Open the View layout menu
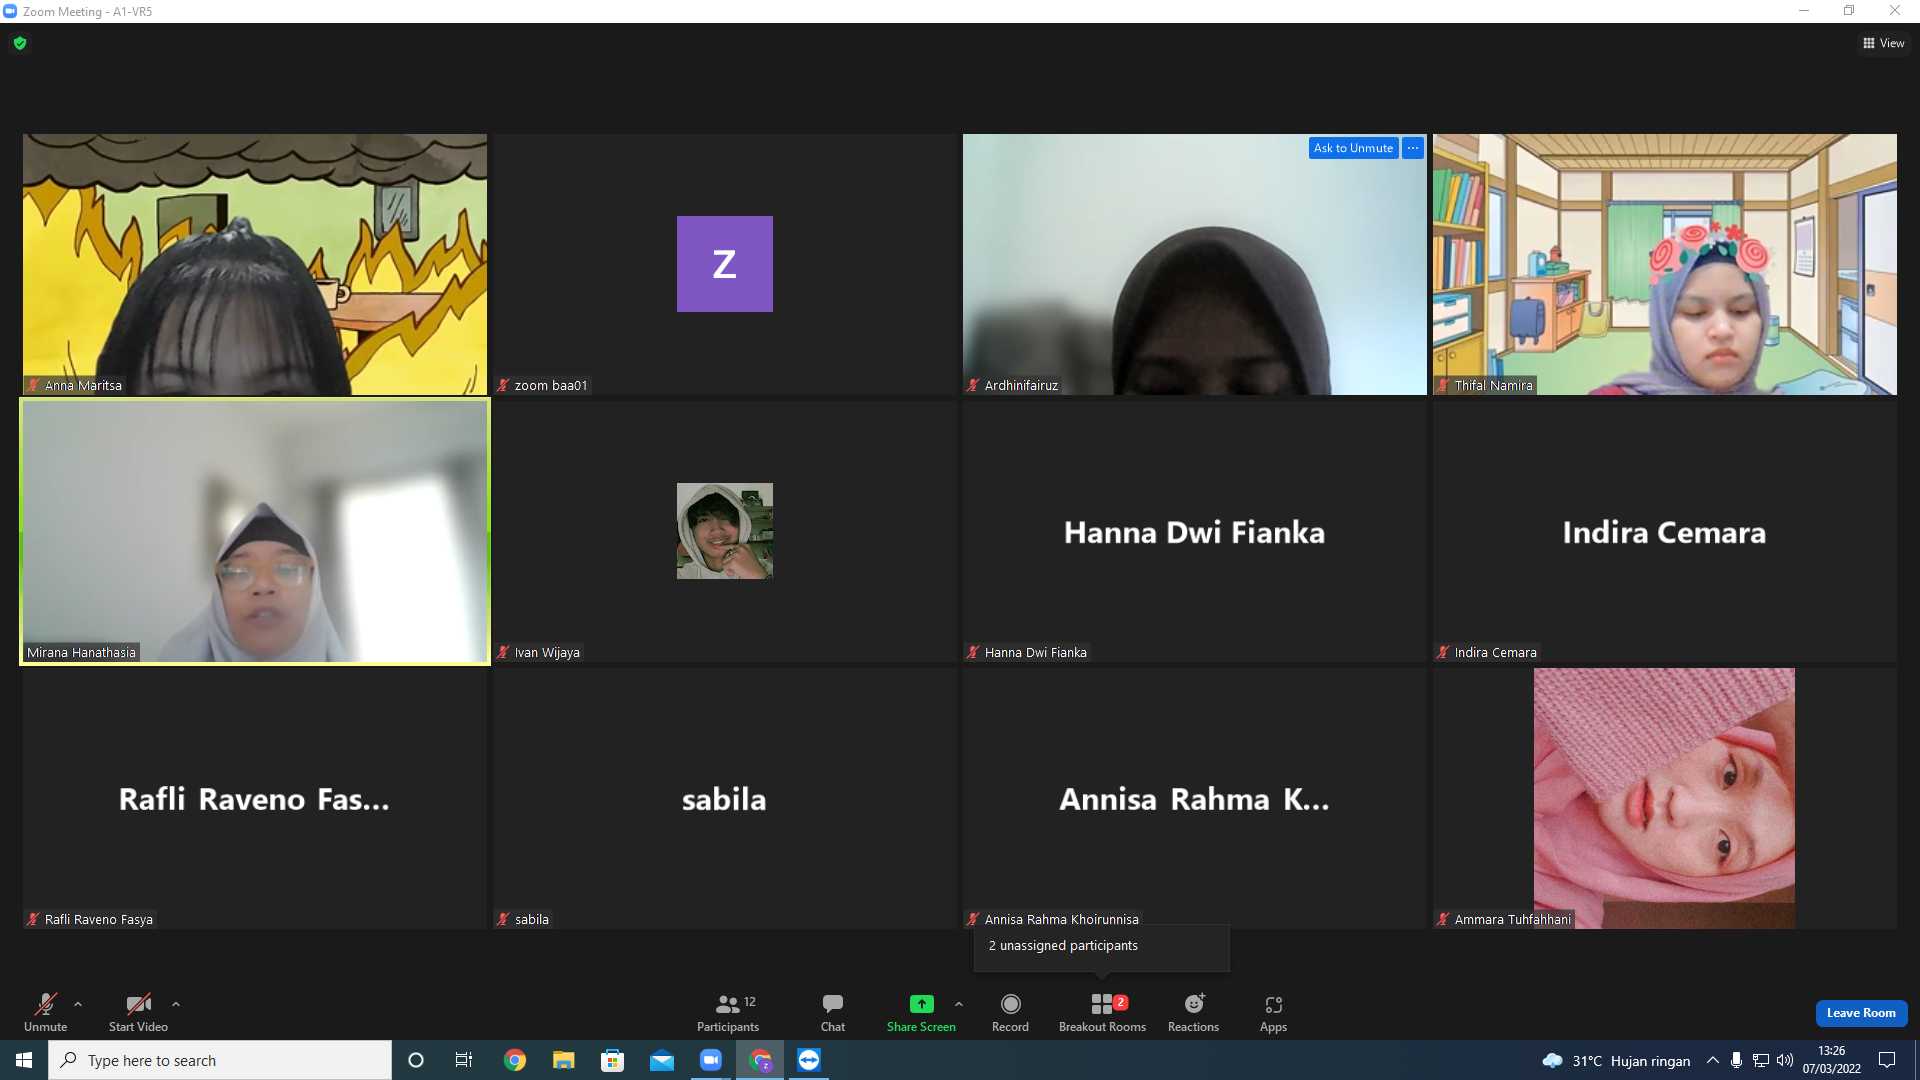This screenshot has width=1920, height=1080. (1883, 43)
